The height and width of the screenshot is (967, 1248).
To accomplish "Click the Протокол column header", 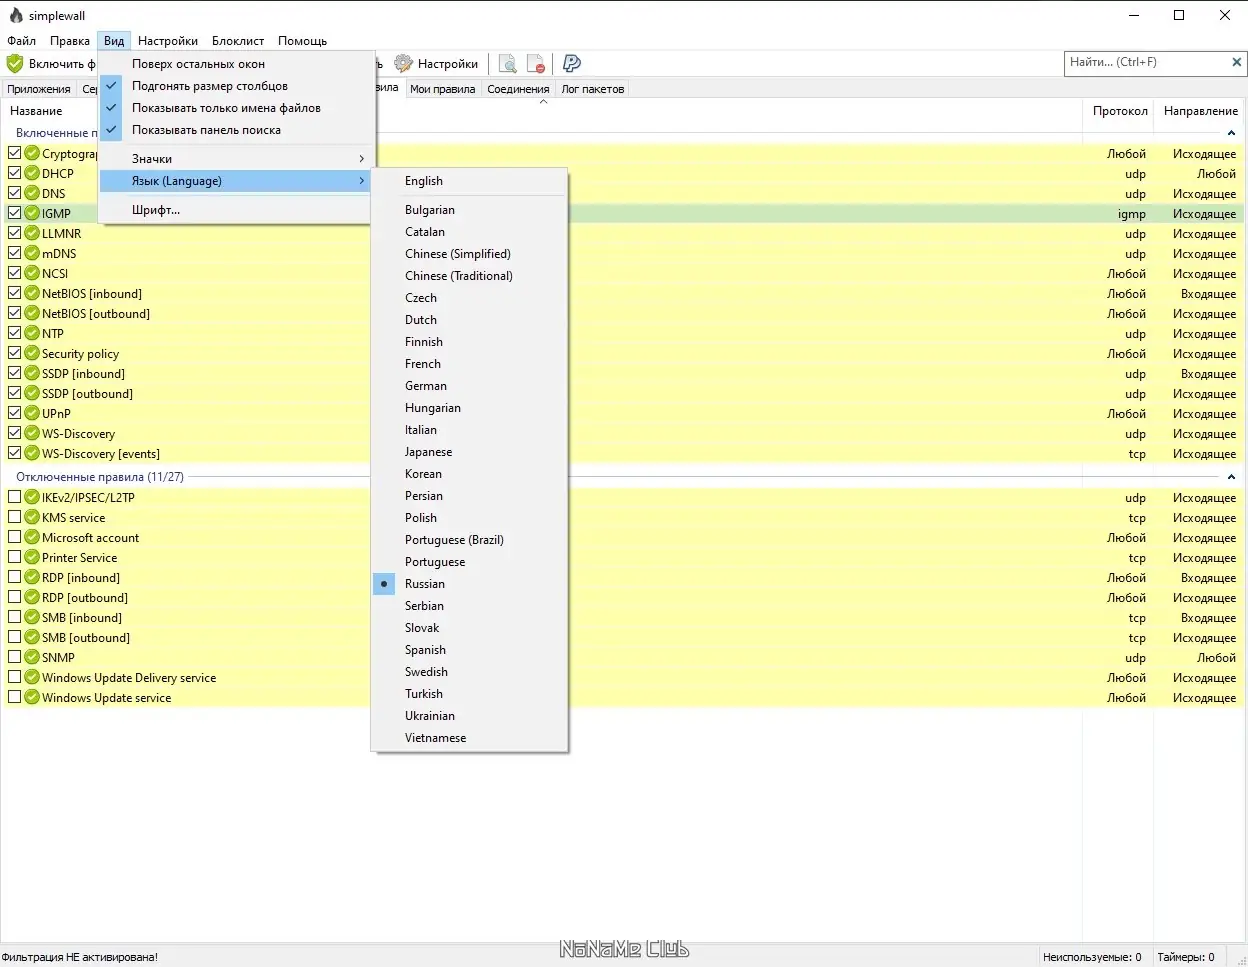I will click(x=1119, y=111).
